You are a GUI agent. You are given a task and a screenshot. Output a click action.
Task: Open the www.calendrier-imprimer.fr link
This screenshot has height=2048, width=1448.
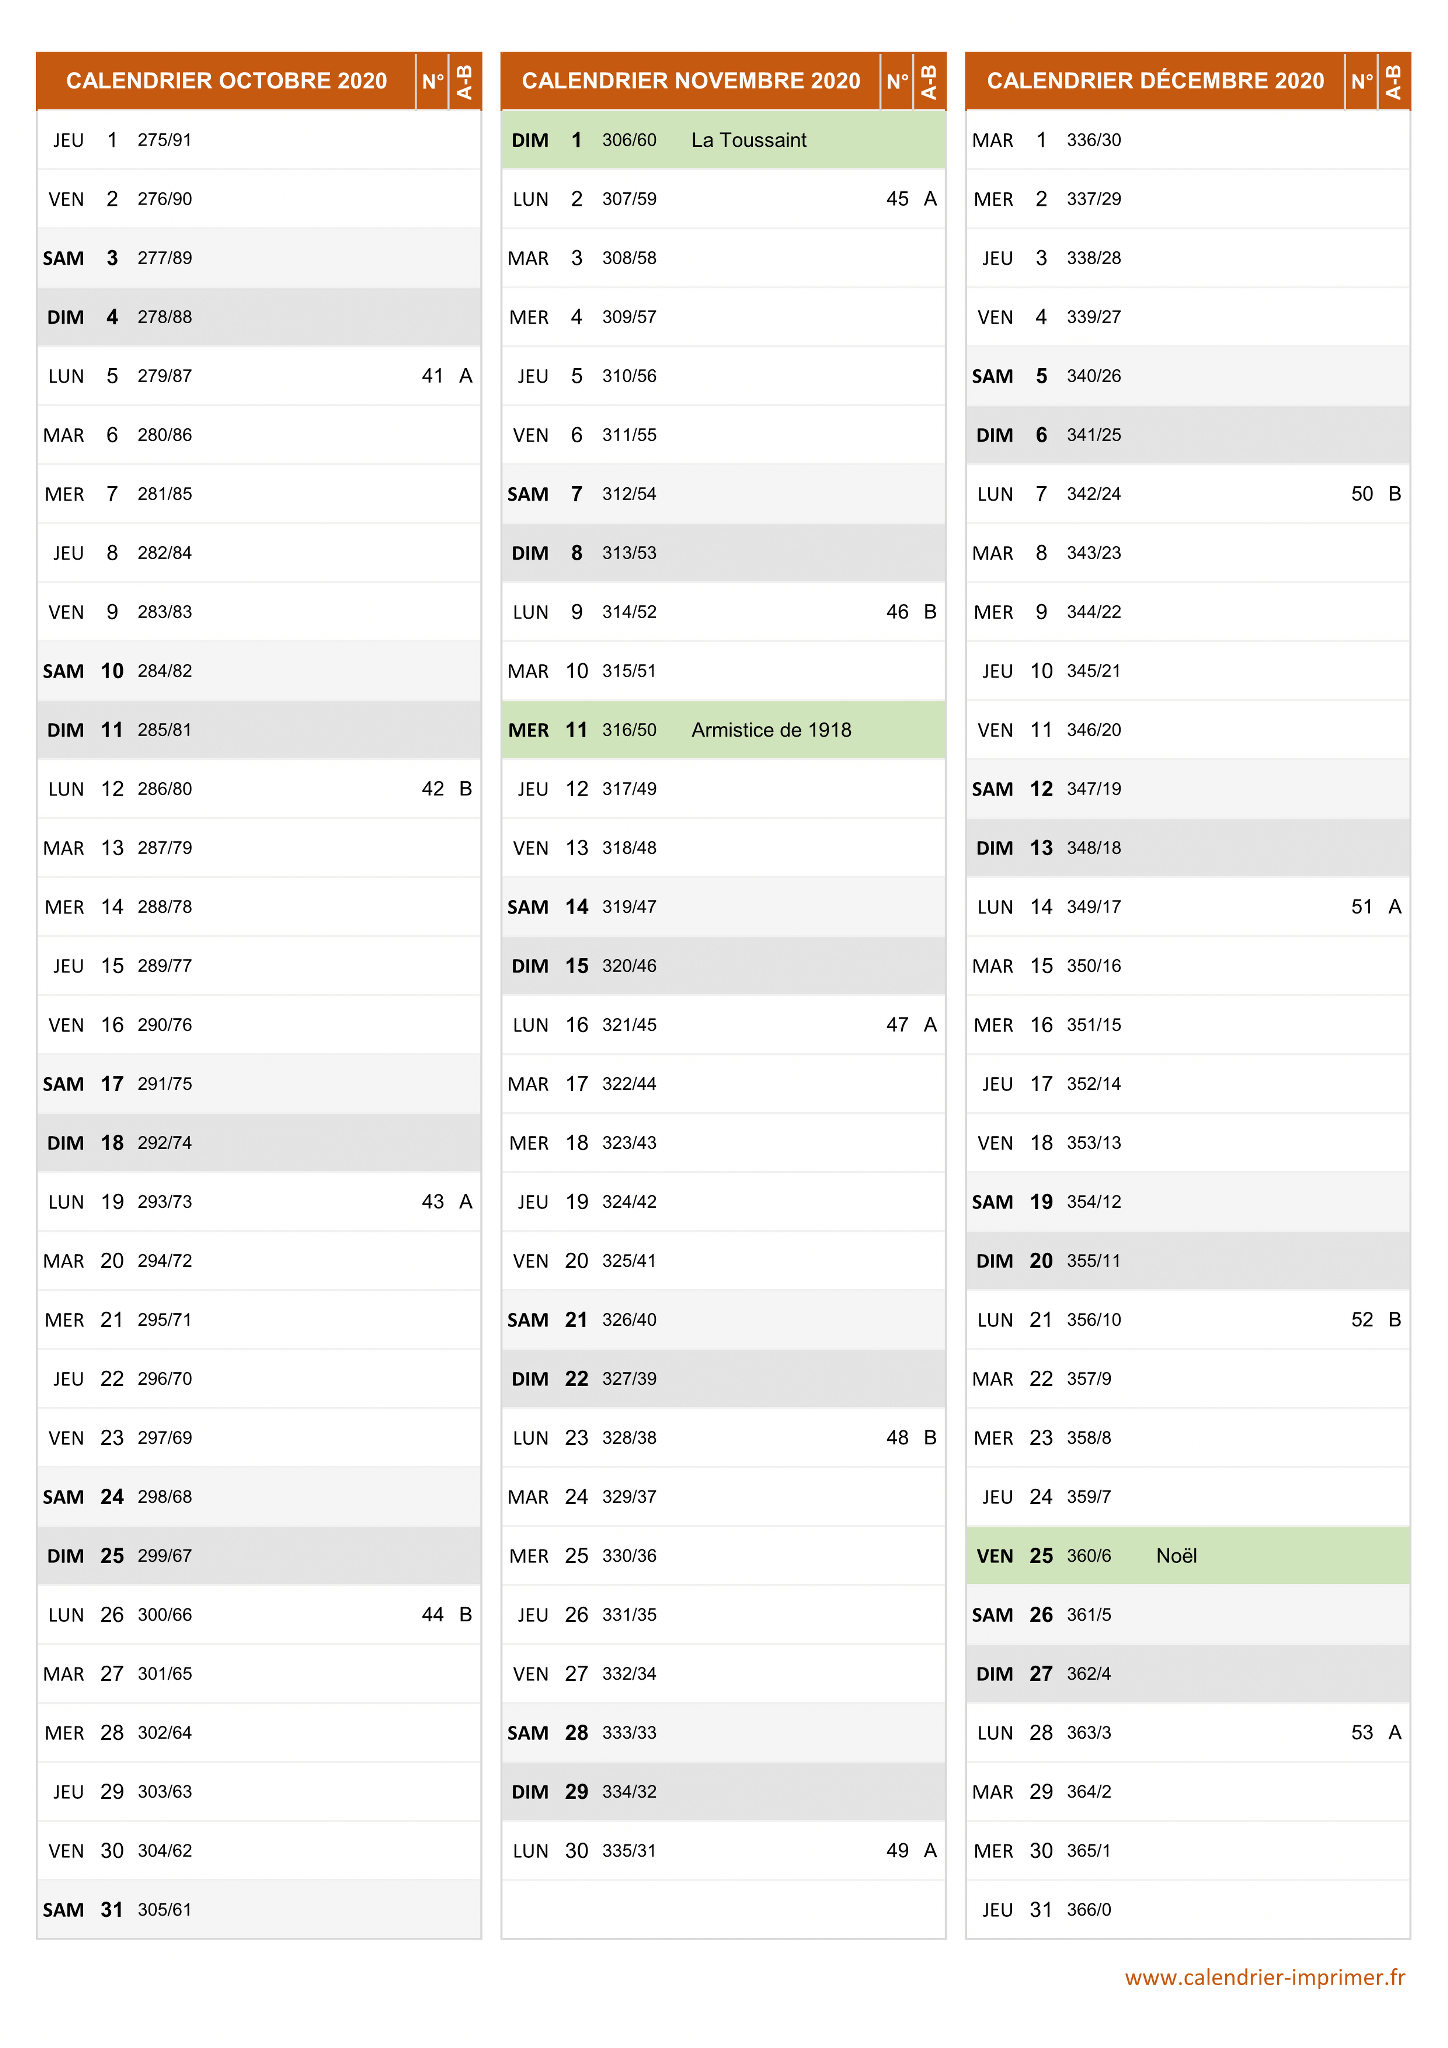tap(1265, 1977)
